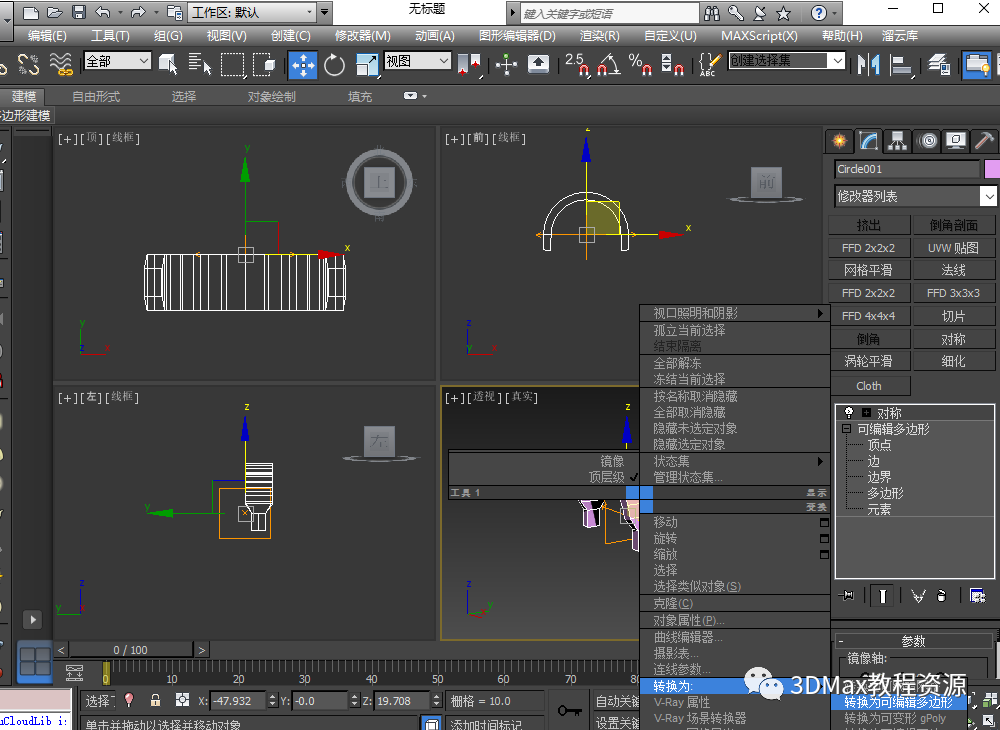1000x730 pixels.
Task: Activate the Select Object tool
Action: 168,64
